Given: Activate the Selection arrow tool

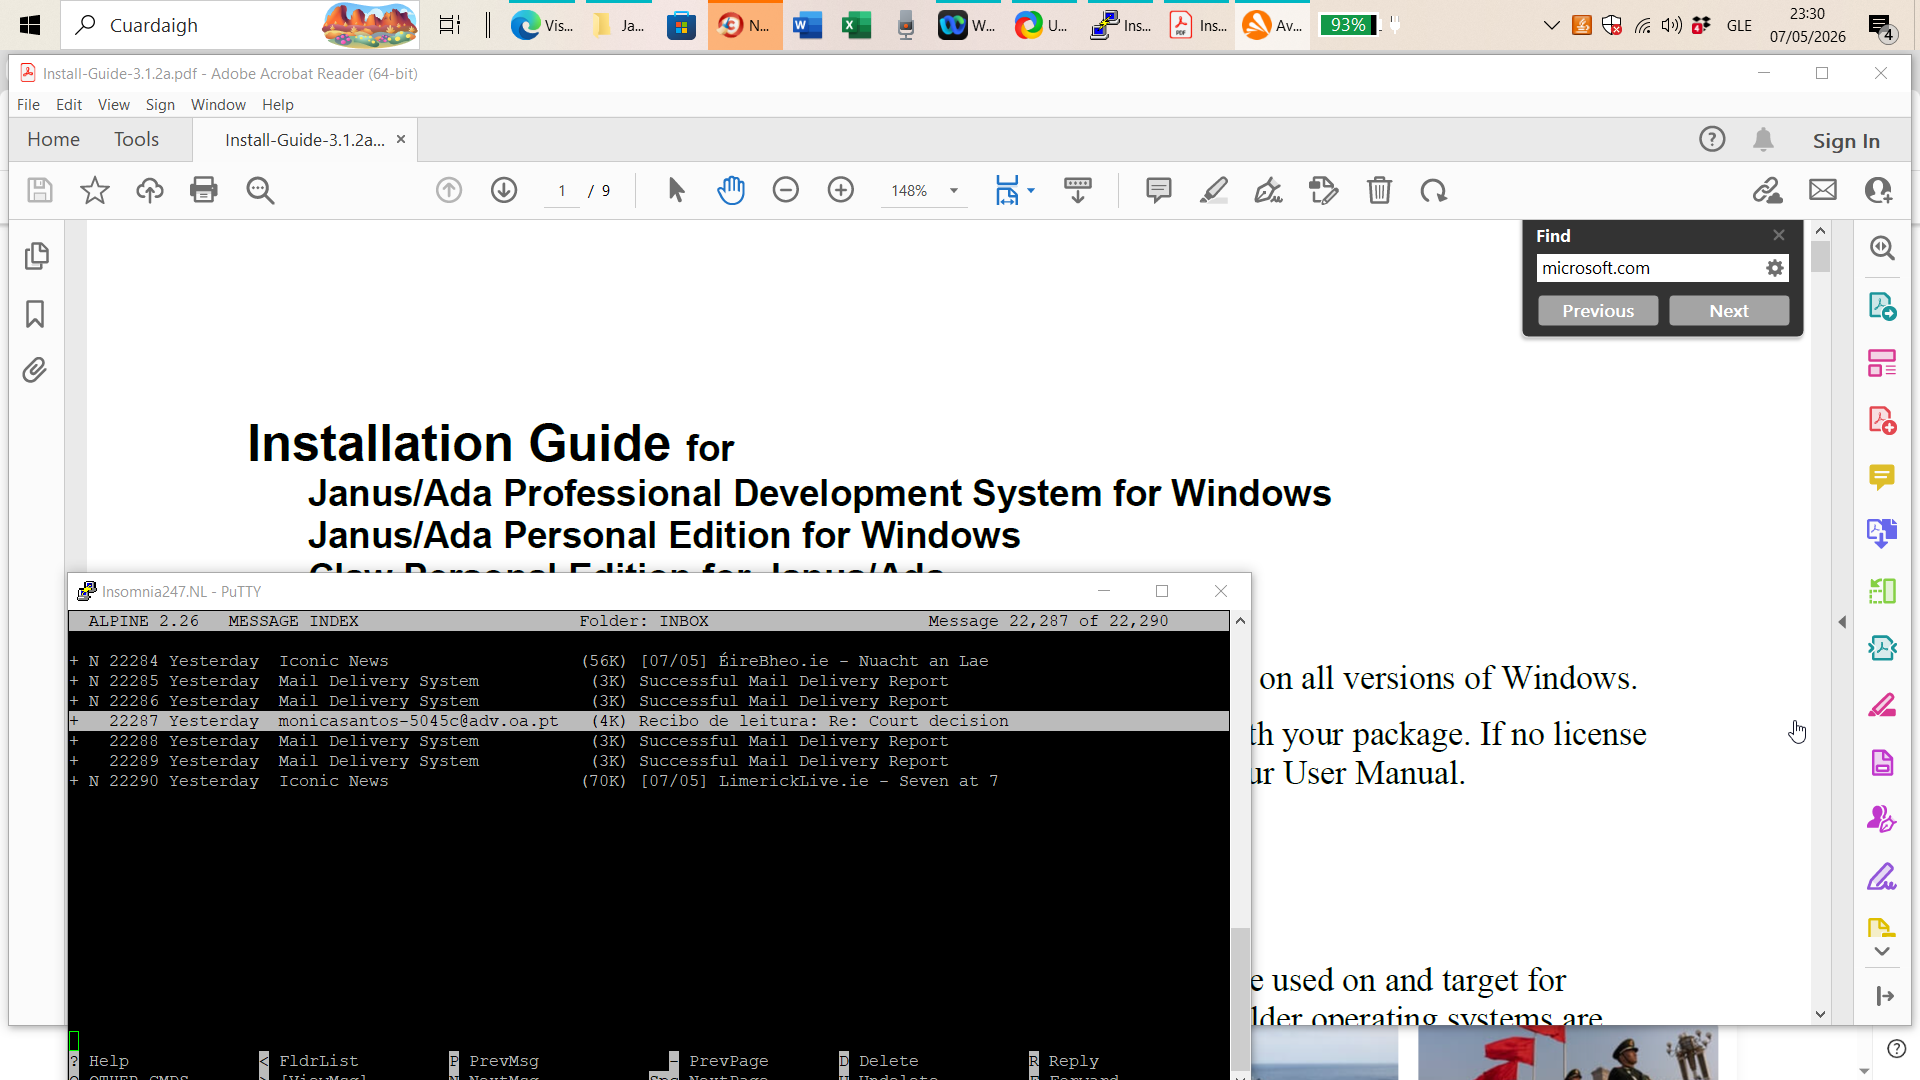Looking at the screenshot, I should (676, 190).
